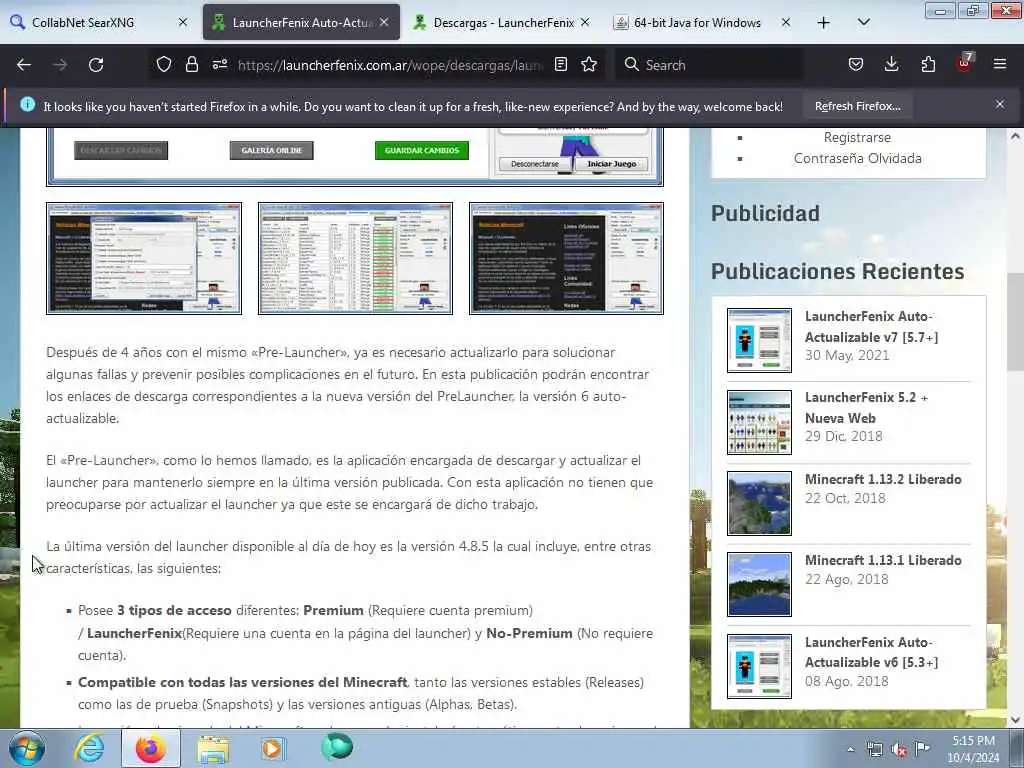
Task: Click the Contraseña Olvidada link
Action: click(x=857, y=158)
